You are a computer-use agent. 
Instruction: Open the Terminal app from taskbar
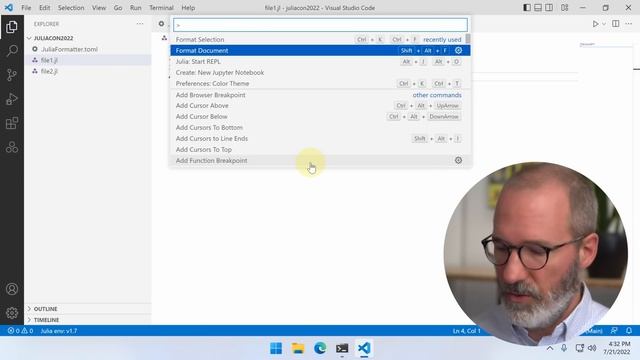pyautogui.click(x=342, y=348)
